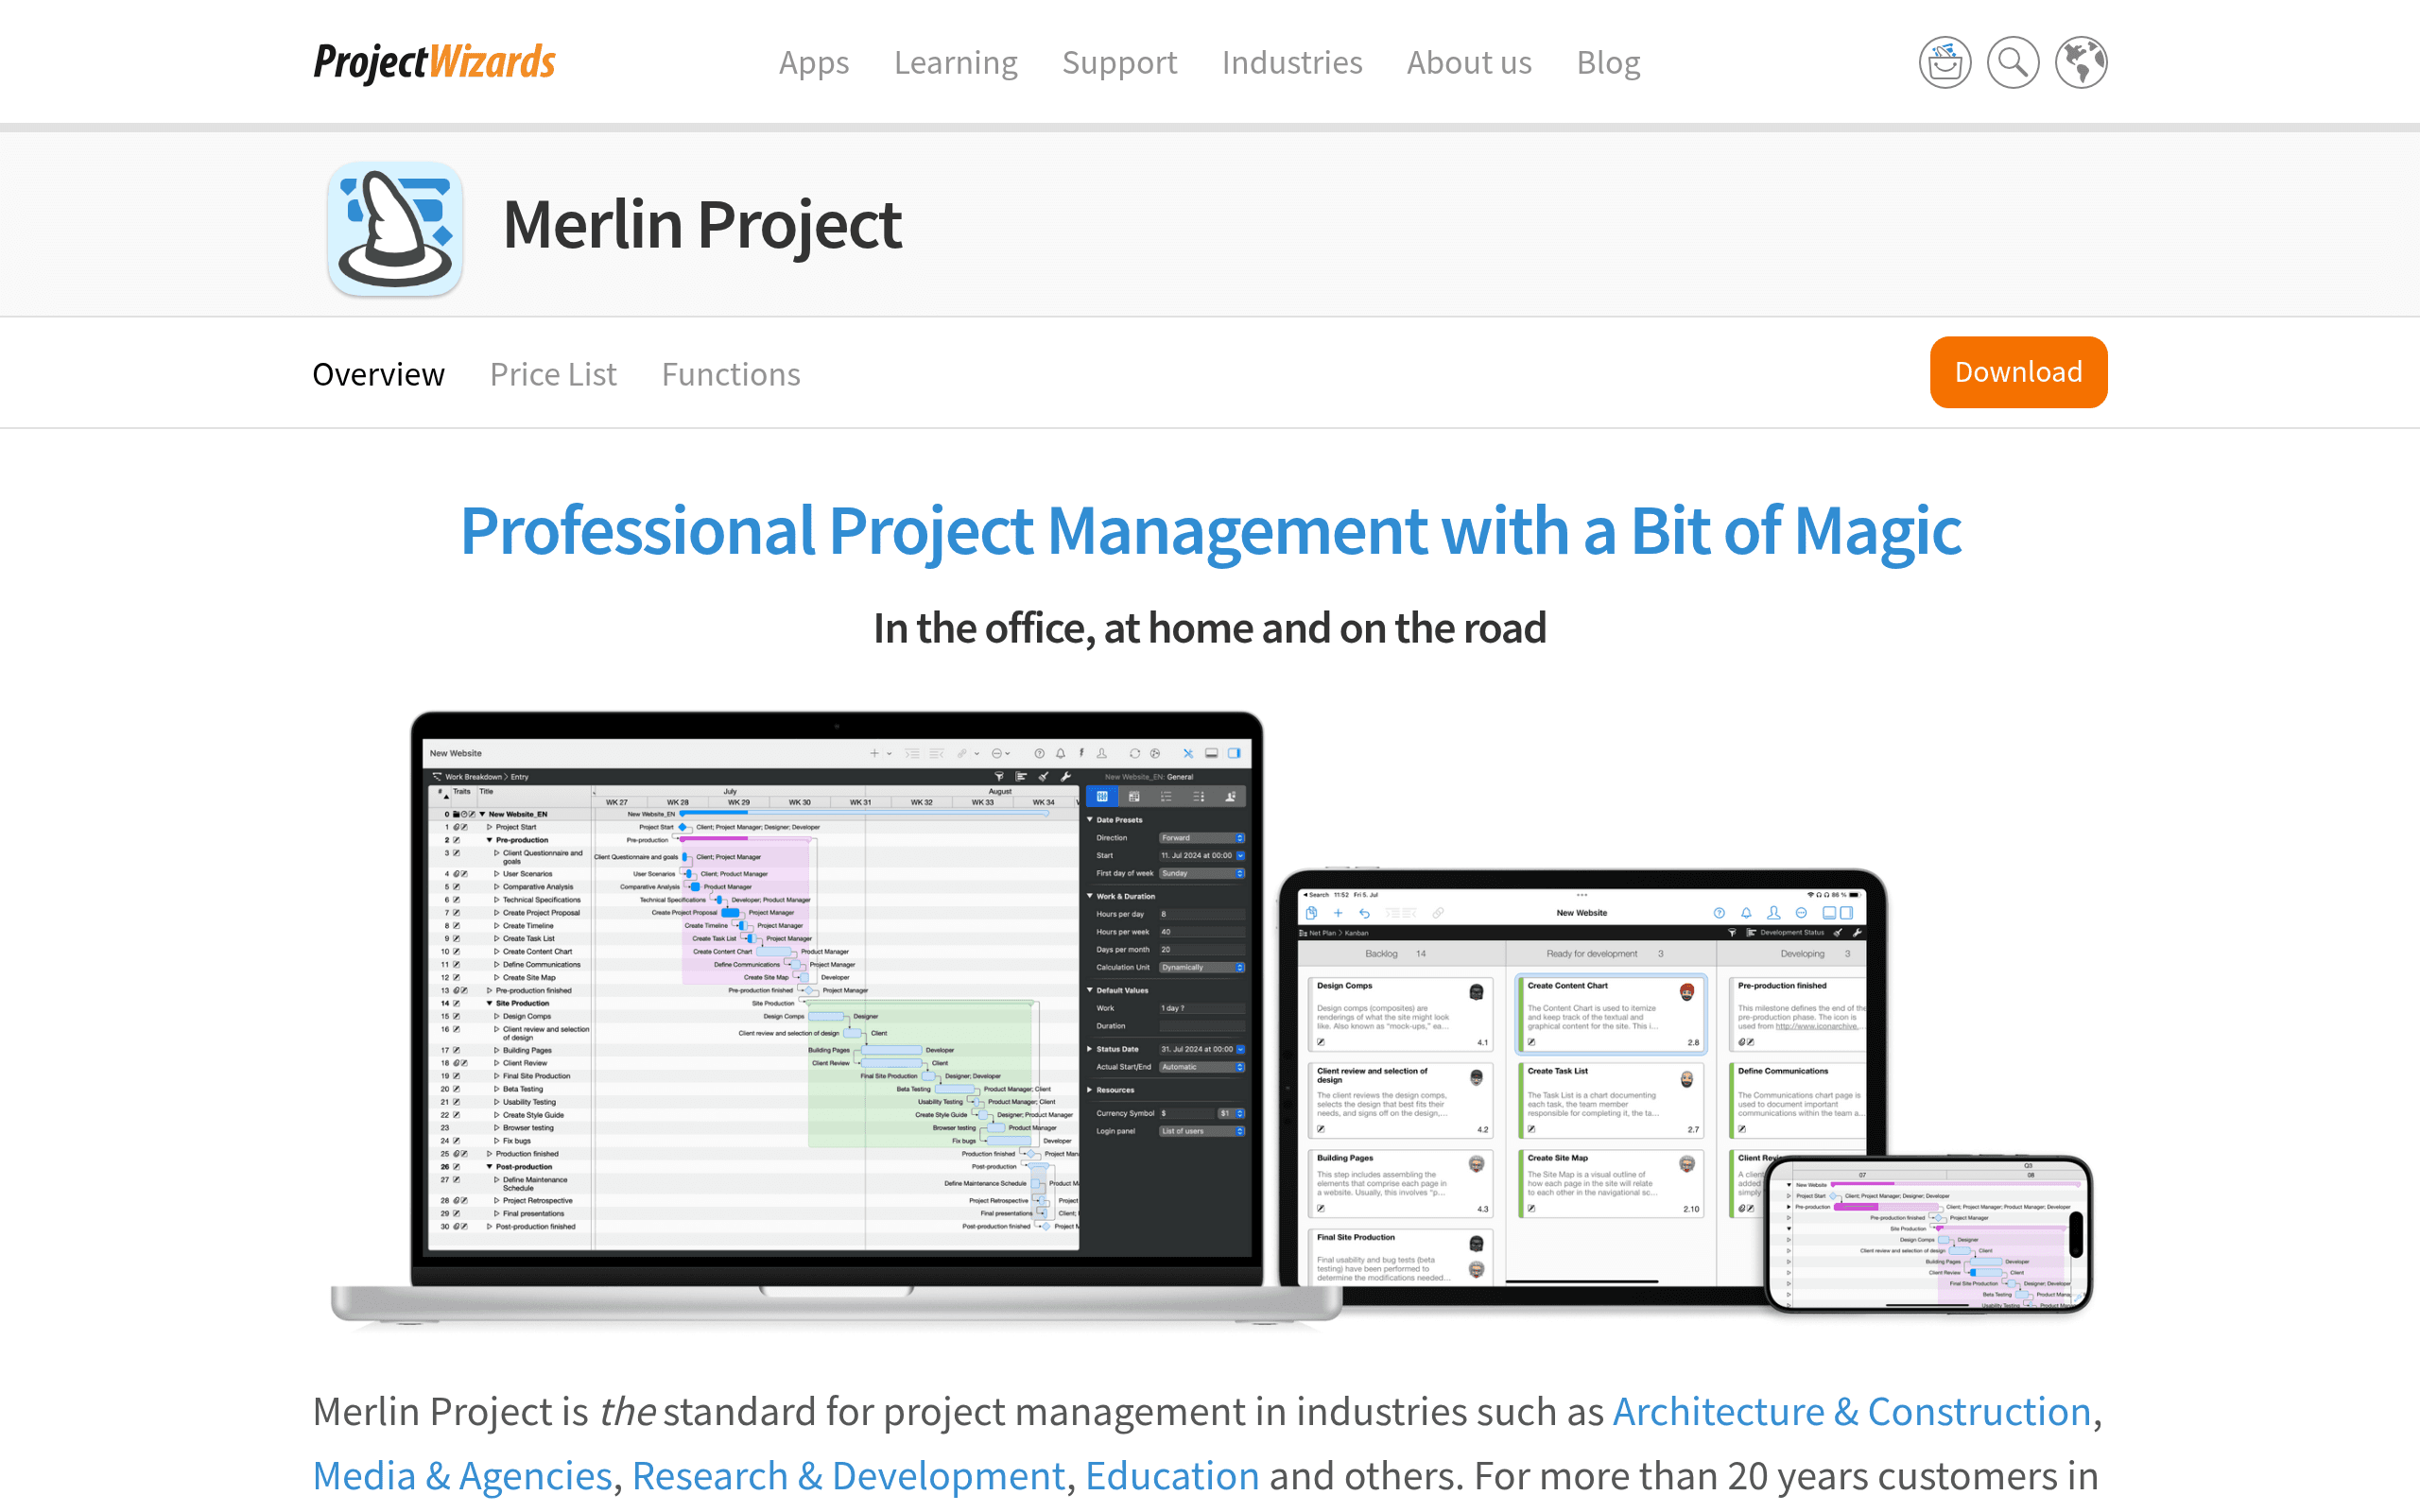Follow the Media & Agencies link
2420x1512 pixels.
[x=462, y=1476]
